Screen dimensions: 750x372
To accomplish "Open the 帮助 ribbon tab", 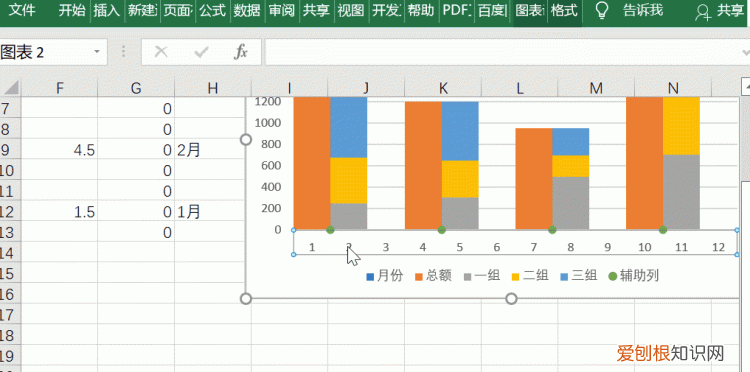I will coord(420,11).
